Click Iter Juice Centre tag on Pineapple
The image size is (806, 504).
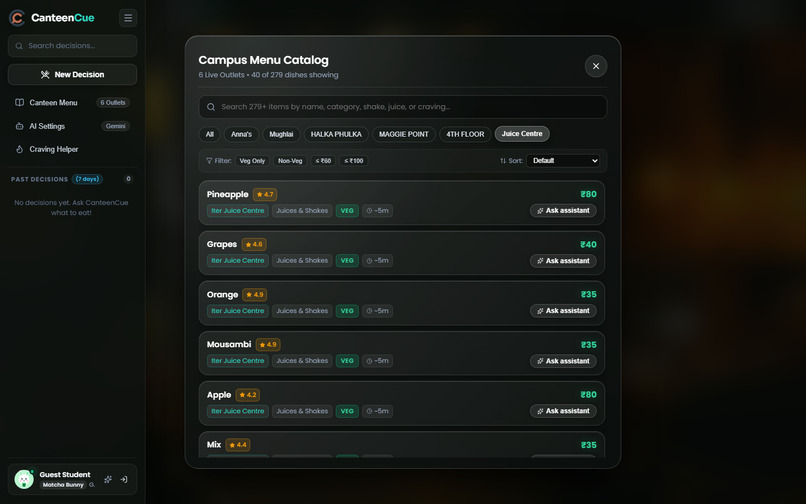tap(237, 211)
